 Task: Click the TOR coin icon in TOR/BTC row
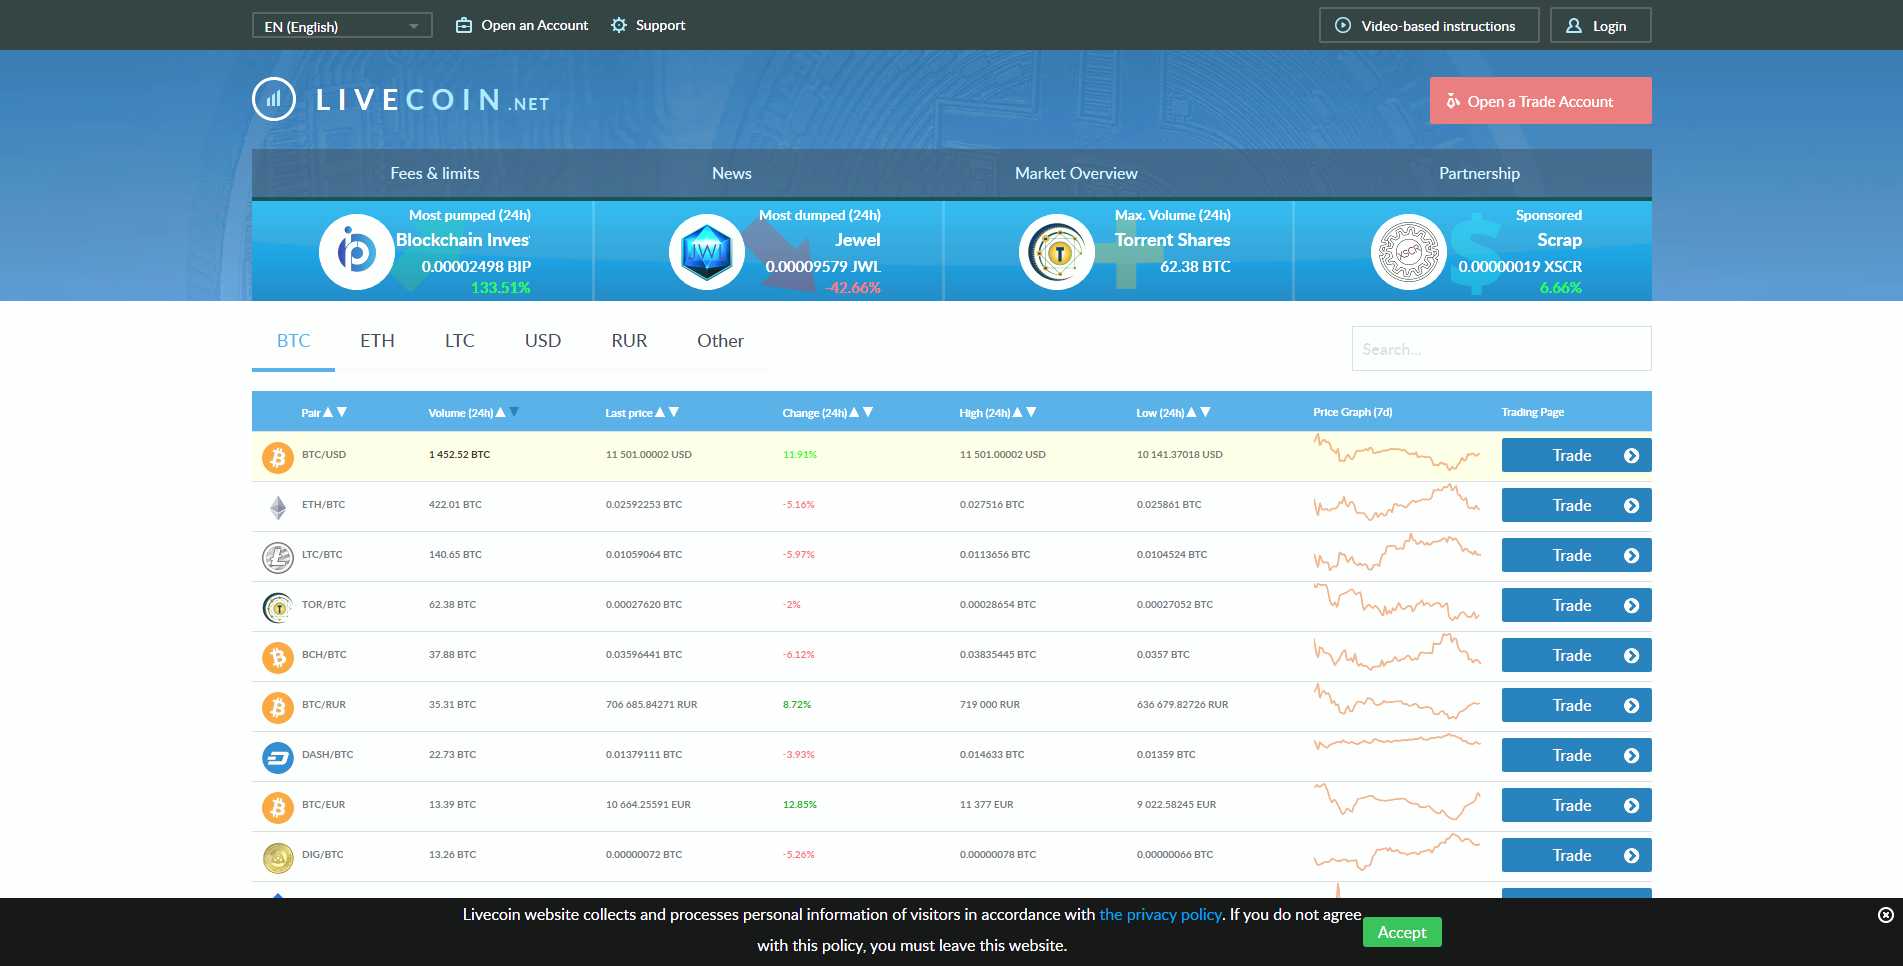(x=278, y=607)
